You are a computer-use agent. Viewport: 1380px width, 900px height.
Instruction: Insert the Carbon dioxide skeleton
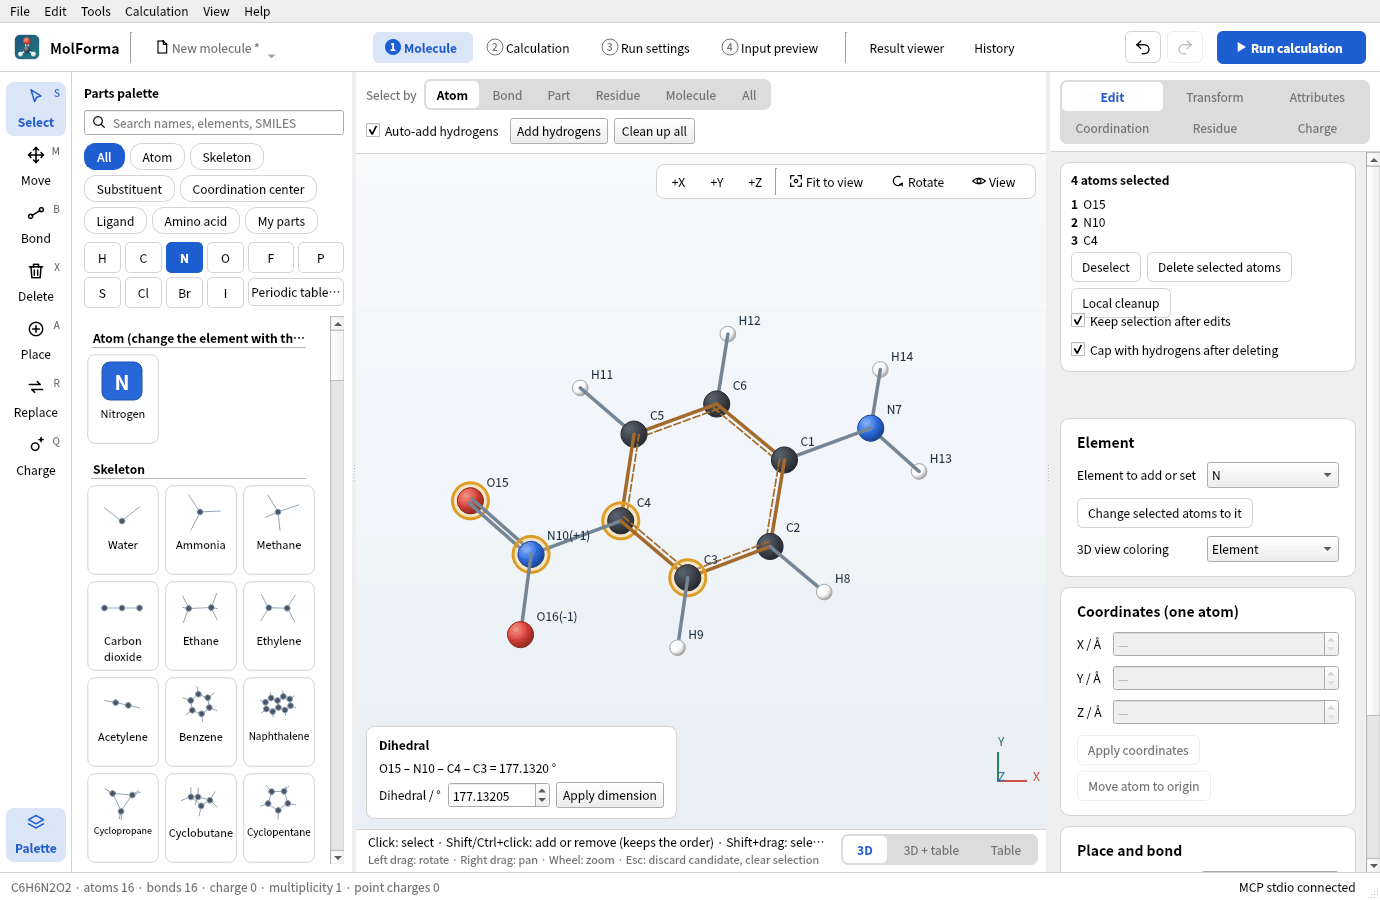point(123,626)
